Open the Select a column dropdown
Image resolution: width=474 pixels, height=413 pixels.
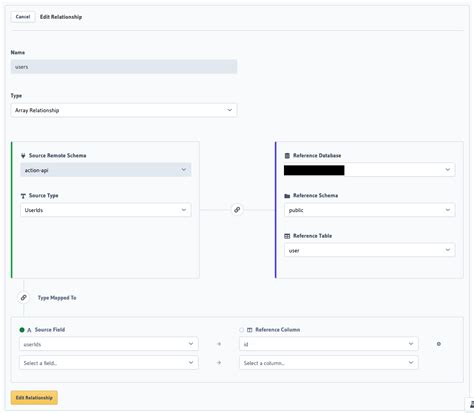point(328,363)
